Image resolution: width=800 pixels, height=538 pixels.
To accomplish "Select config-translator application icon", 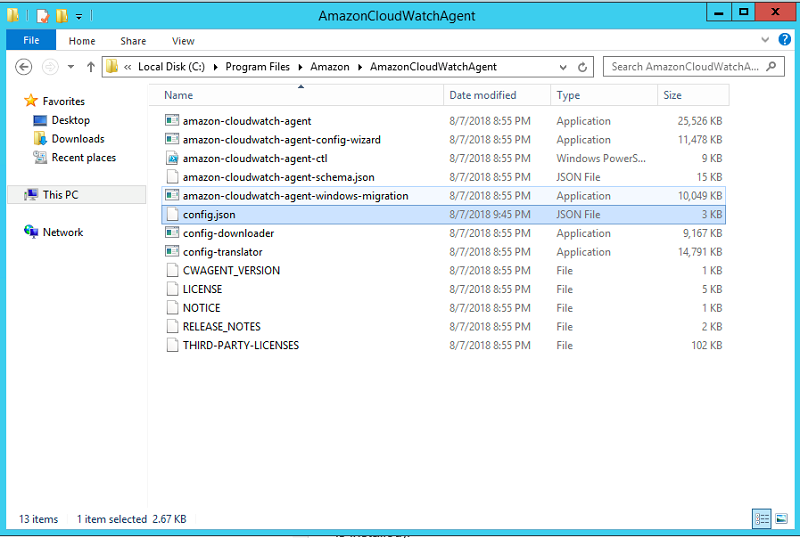I will (172, 252).
